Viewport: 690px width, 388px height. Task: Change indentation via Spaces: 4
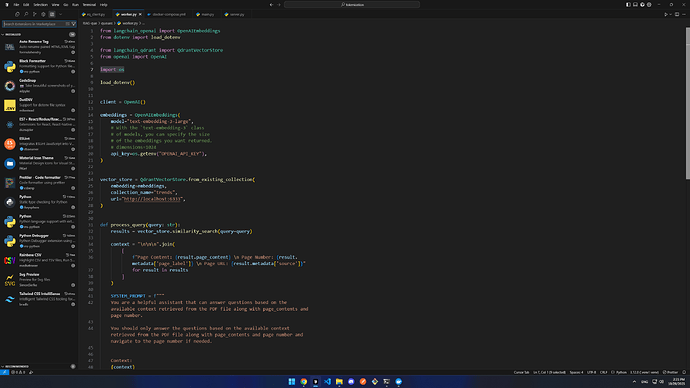[x=576, y=372]
